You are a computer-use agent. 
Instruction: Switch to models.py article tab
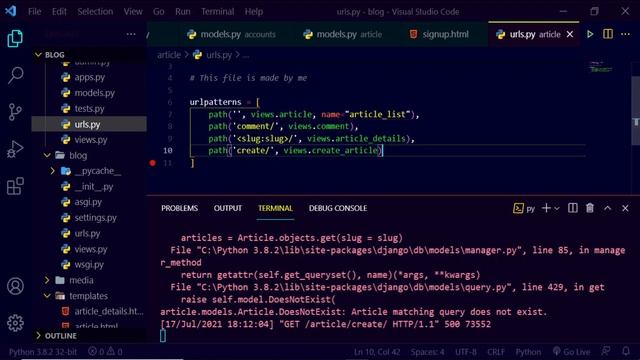tap(343, 34)
